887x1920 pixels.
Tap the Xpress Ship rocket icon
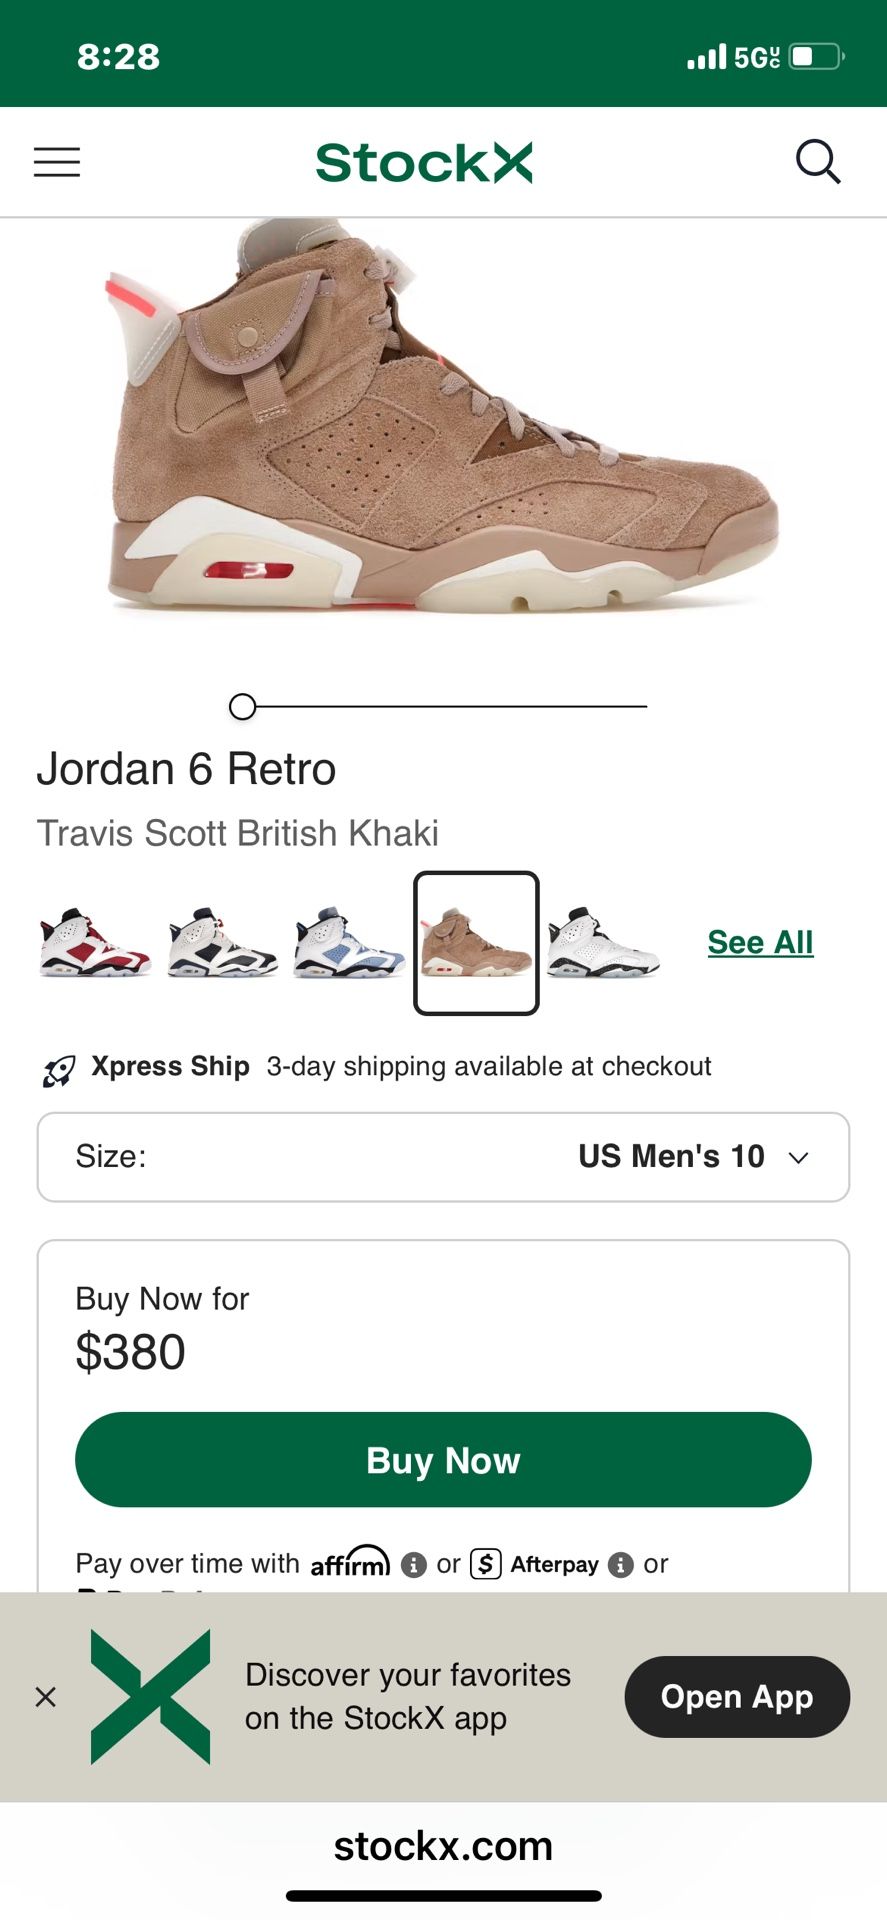pyautogui.click(x=59, y=1070)
